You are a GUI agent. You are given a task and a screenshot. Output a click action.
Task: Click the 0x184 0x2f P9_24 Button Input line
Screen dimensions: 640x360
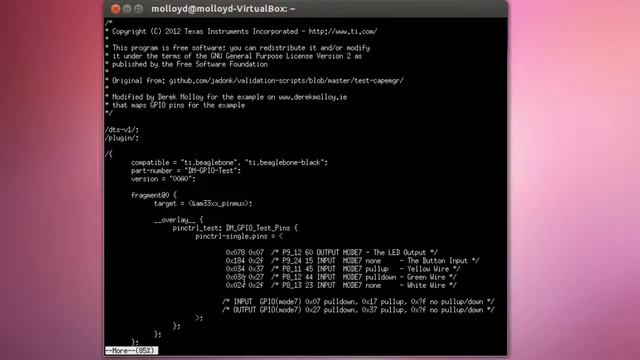coord(352,261)
